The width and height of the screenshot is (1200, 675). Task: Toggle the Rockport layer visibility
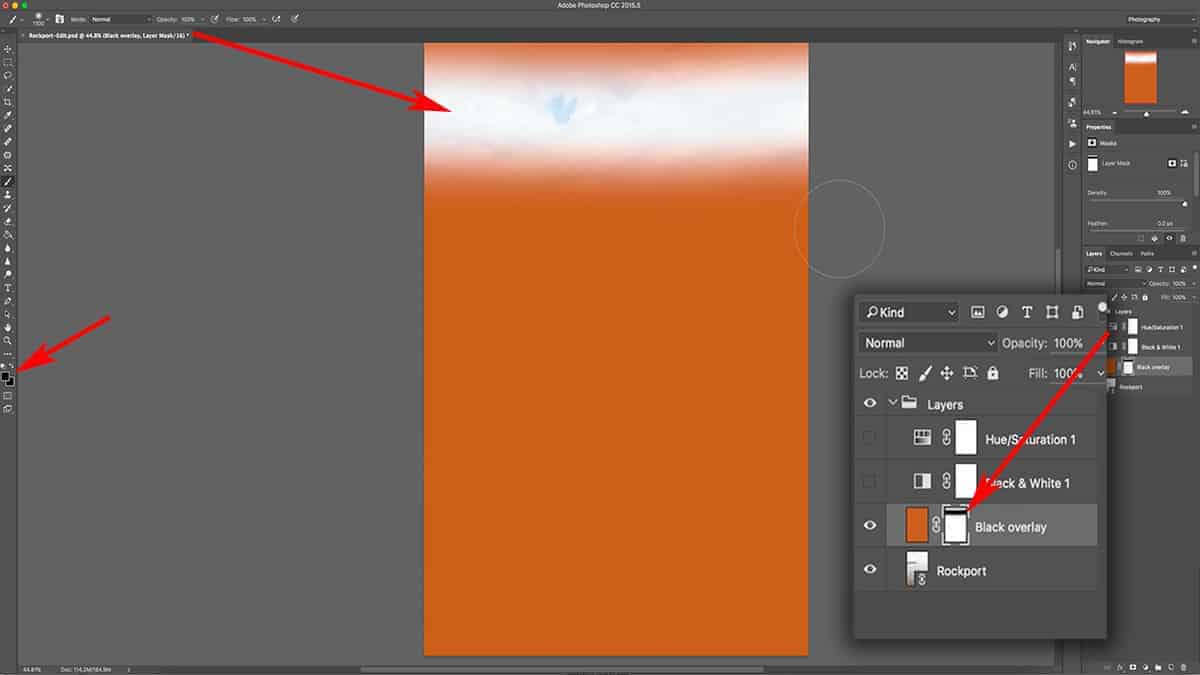869,570
